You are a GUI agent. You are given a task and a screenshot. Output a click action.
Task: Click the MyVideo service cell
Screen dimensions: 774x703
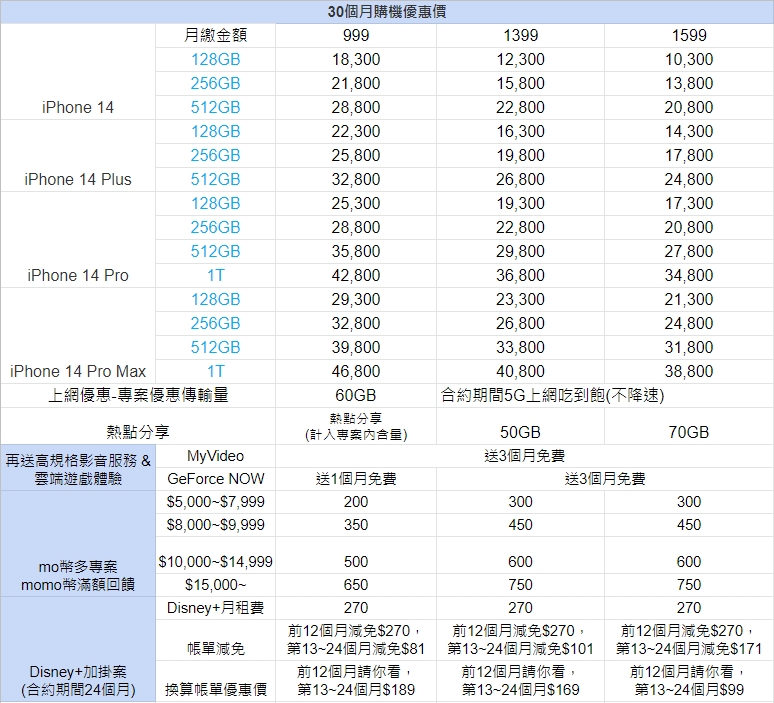(x=215, y=456)
